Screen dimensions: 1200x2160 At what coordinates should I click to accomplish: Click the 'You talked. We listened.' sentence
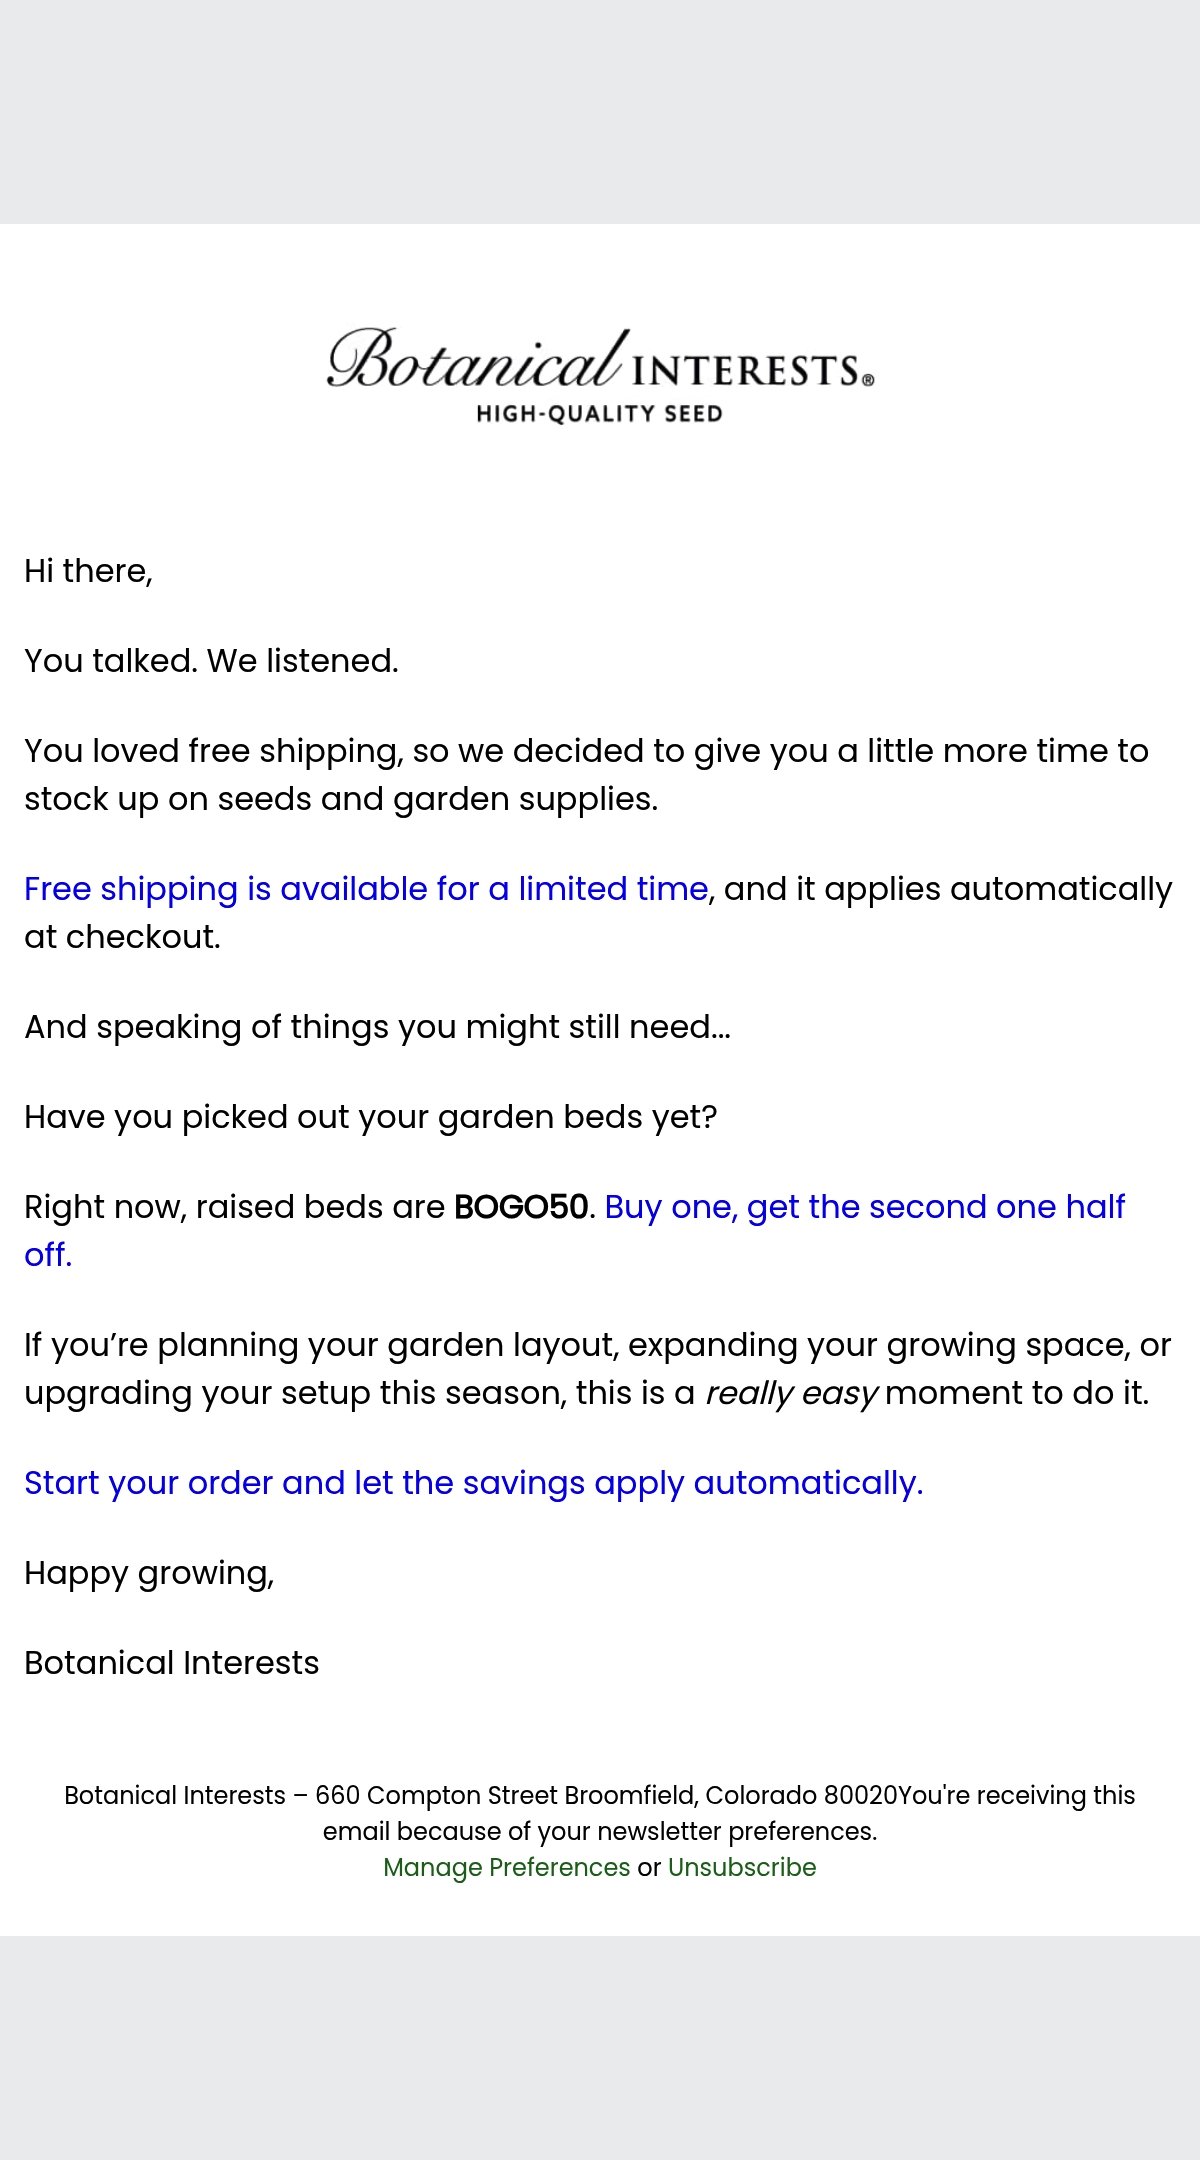(211, 661)
